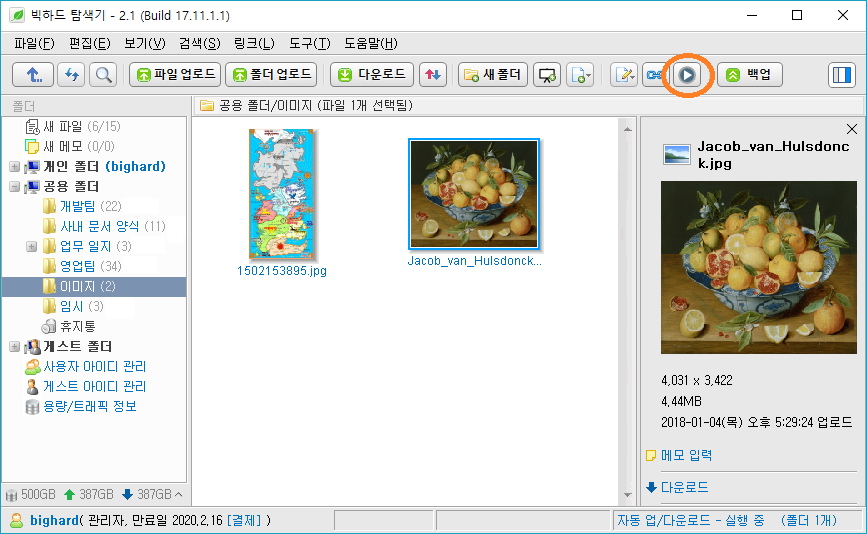Expand the 개인 폴더 (bighard) node
The height and width of the screenshot is (534, 867).
pyautogui.click(x=15, y=166)
